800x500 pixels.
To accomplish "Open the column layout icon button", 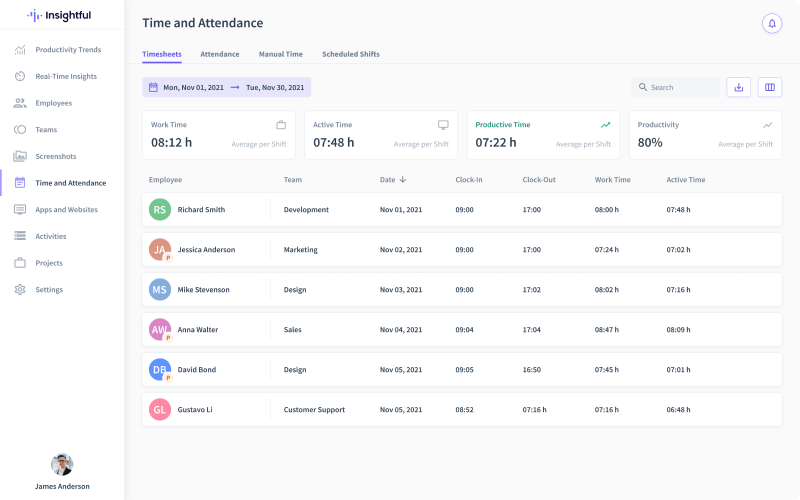I will click(769, 87).
